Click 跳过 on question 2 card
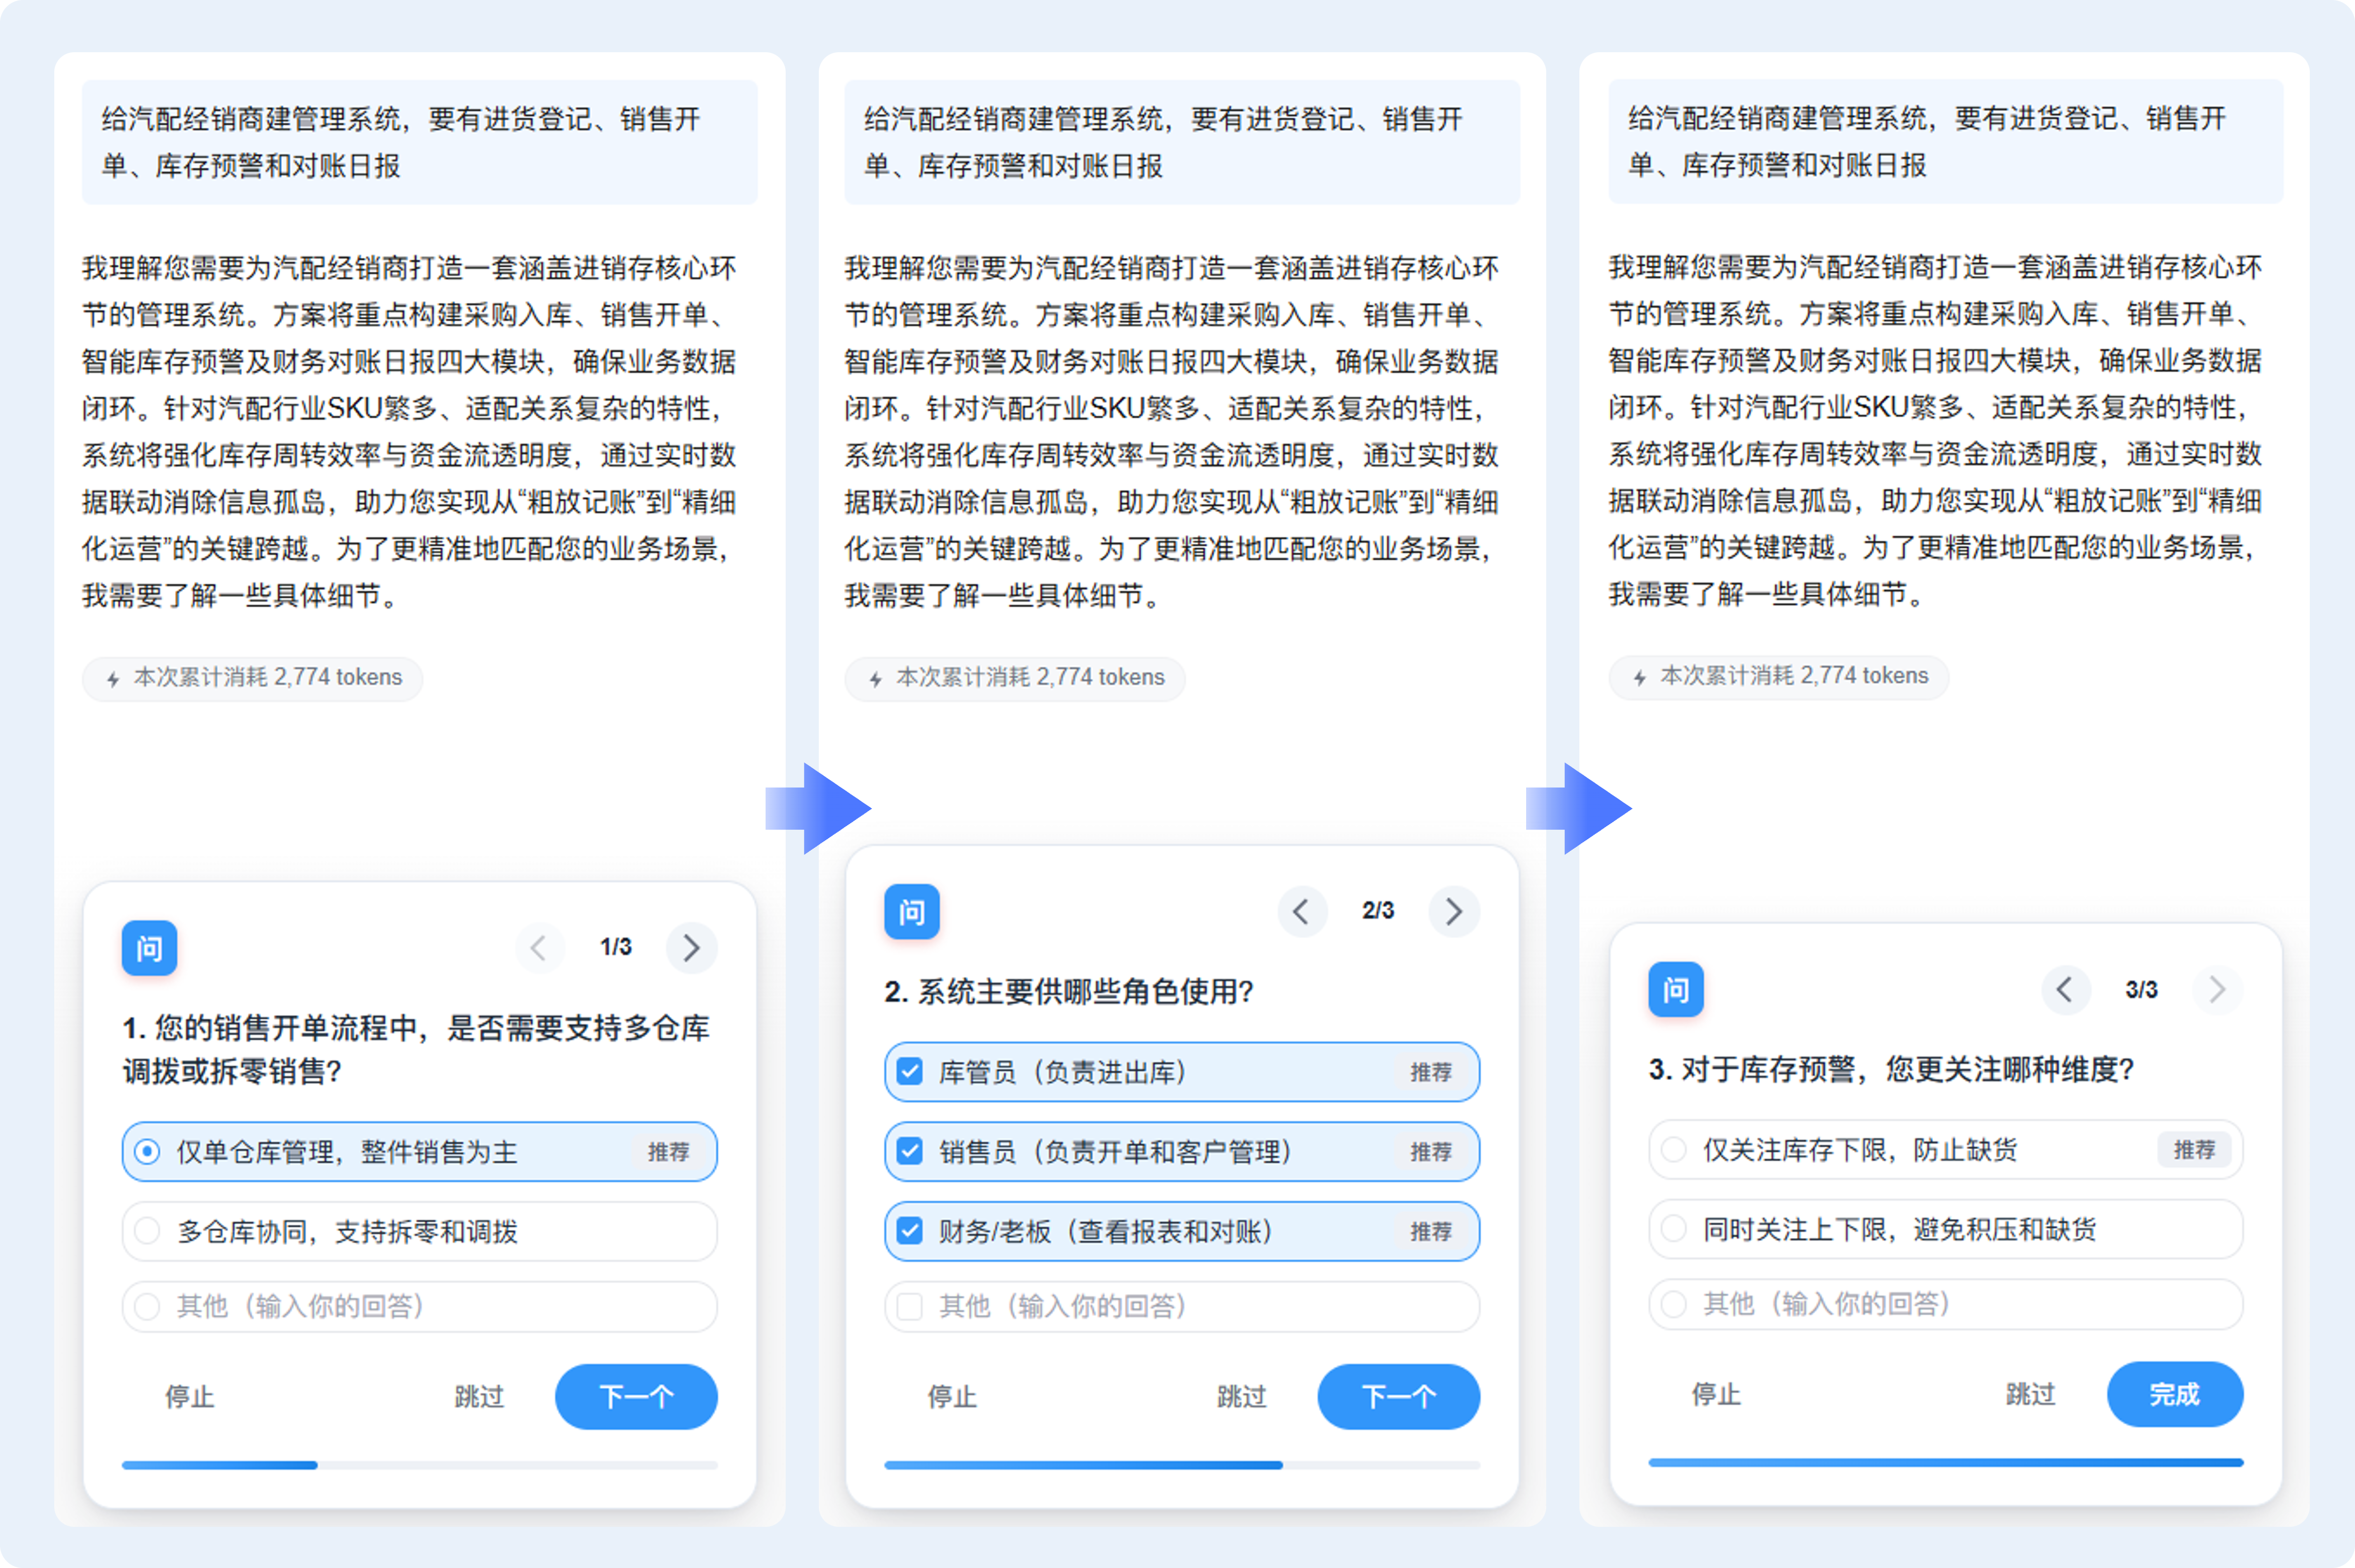This screenshot has width=2355, height=1568. coord(1241,1396)
